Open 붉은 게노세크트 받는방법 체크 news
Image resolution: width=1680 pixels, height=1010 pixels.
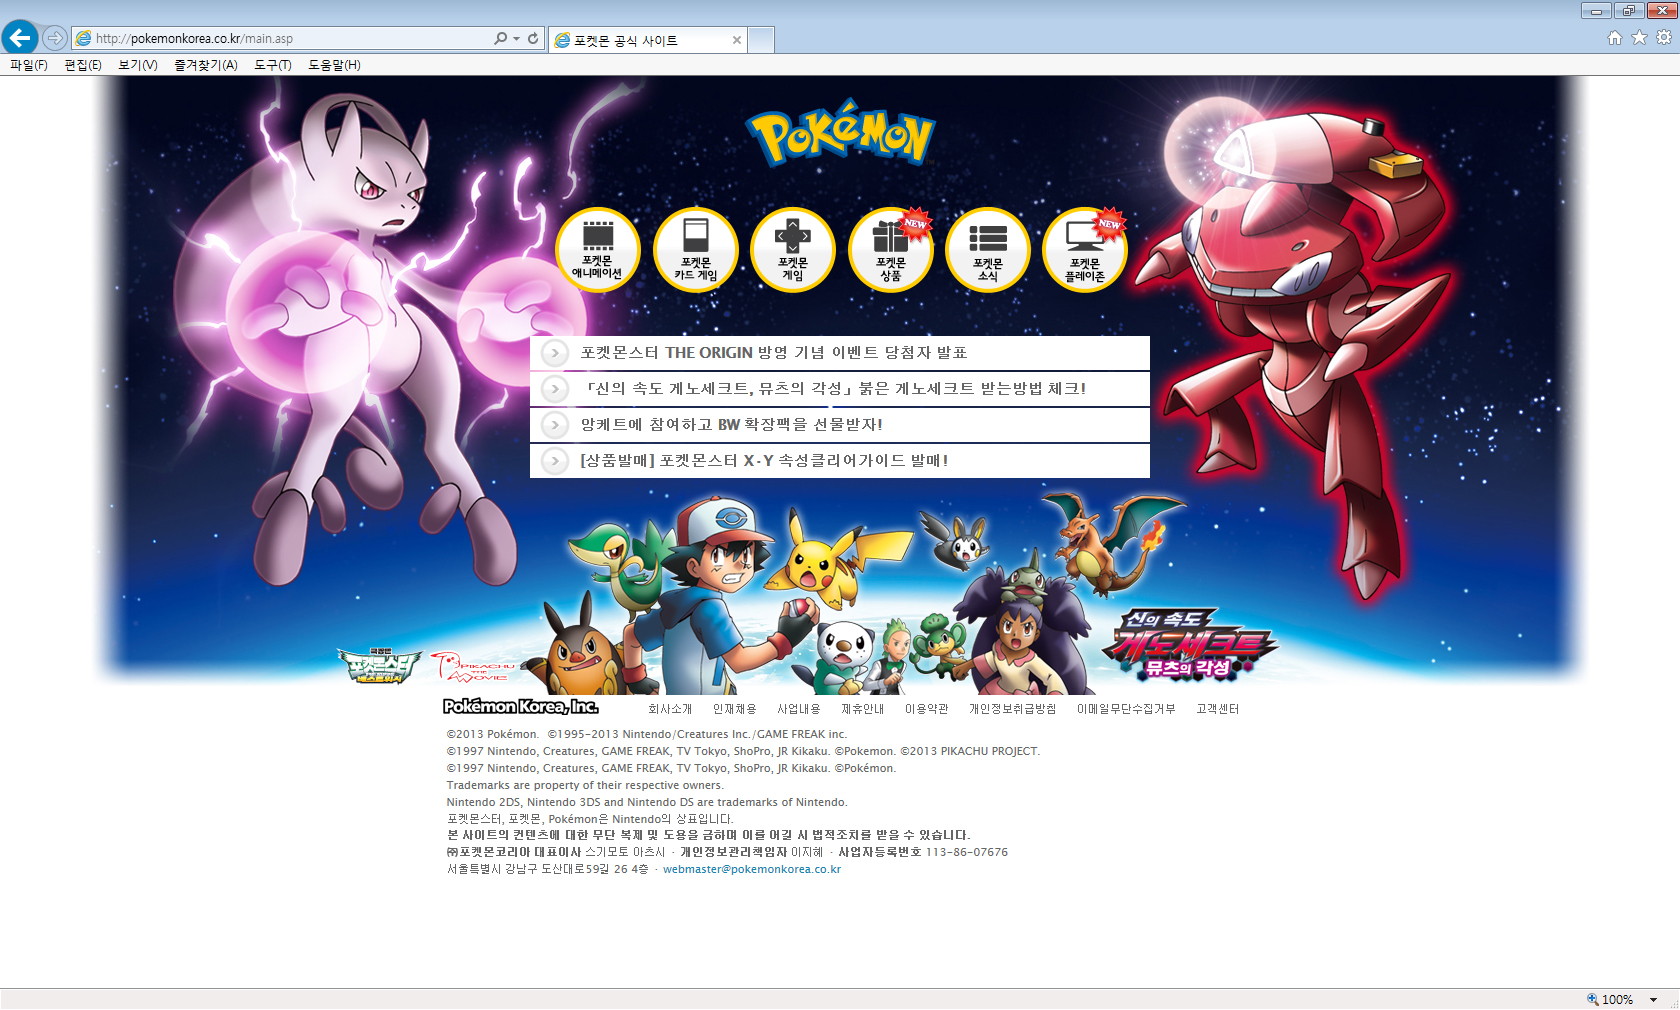(834, 389)
